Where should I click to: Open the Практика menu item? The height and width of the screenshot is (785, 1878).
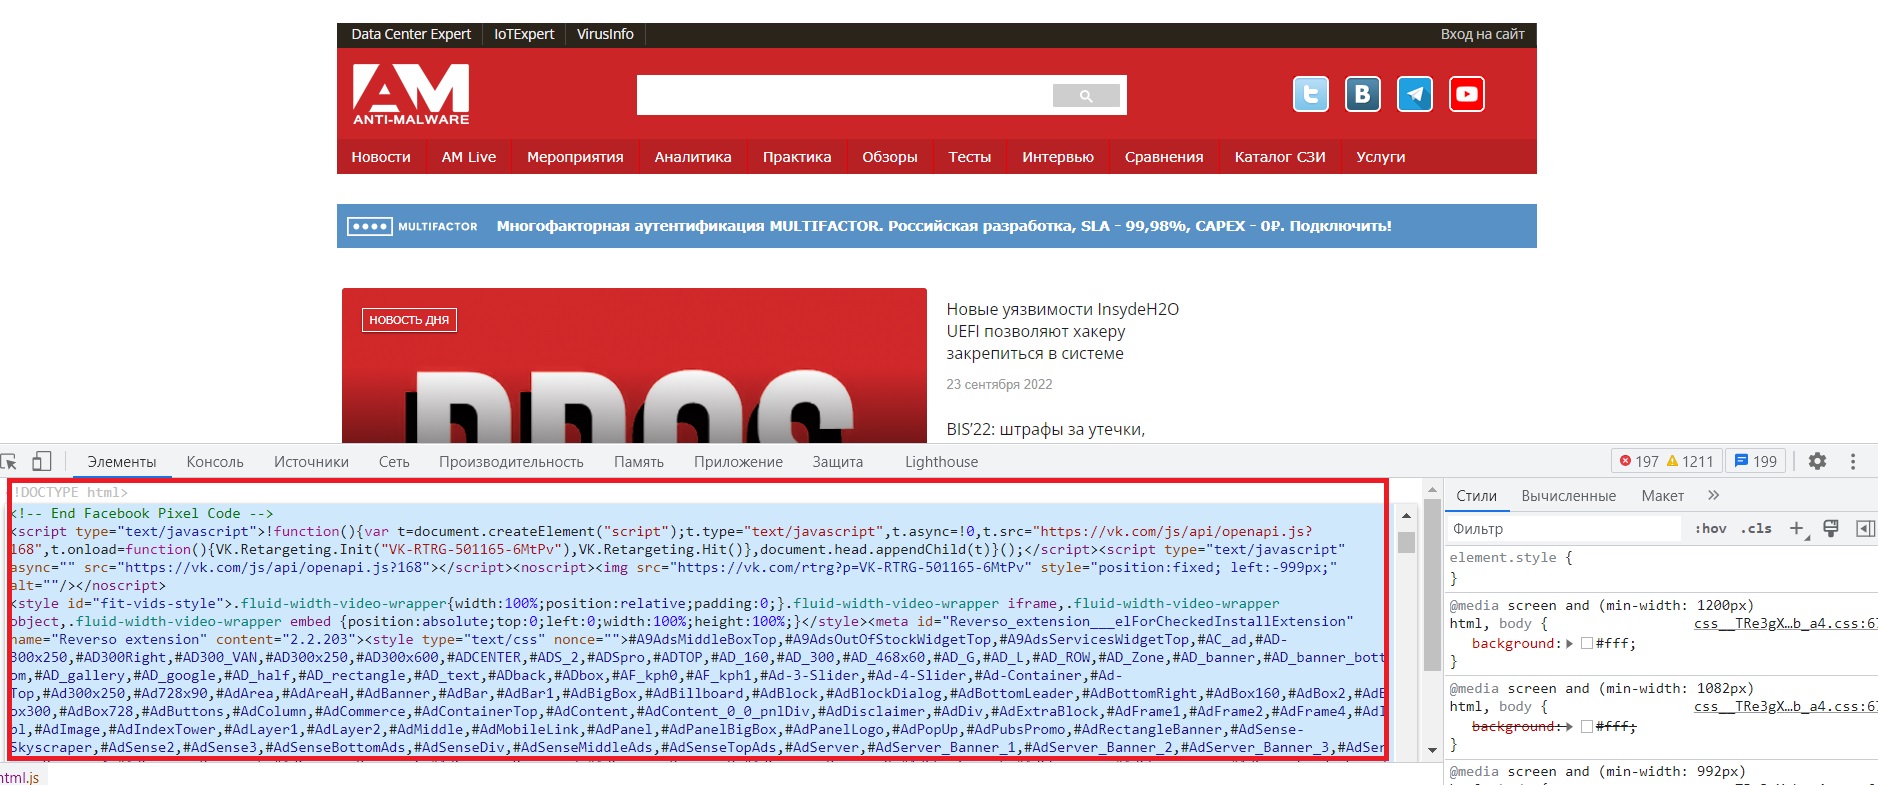(797, 157)
